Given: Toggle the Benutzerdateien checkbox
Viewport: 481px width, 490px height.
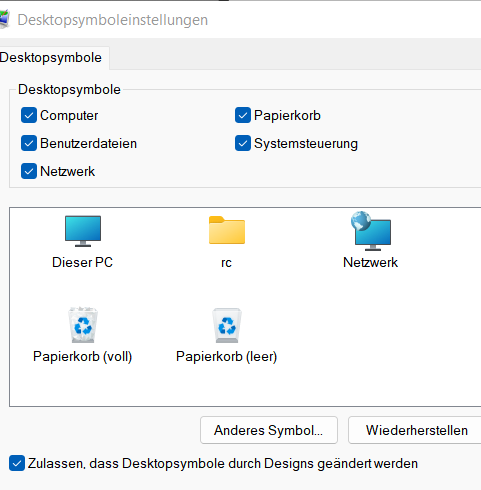Looking at the screenshot, I should pos(29,143).
